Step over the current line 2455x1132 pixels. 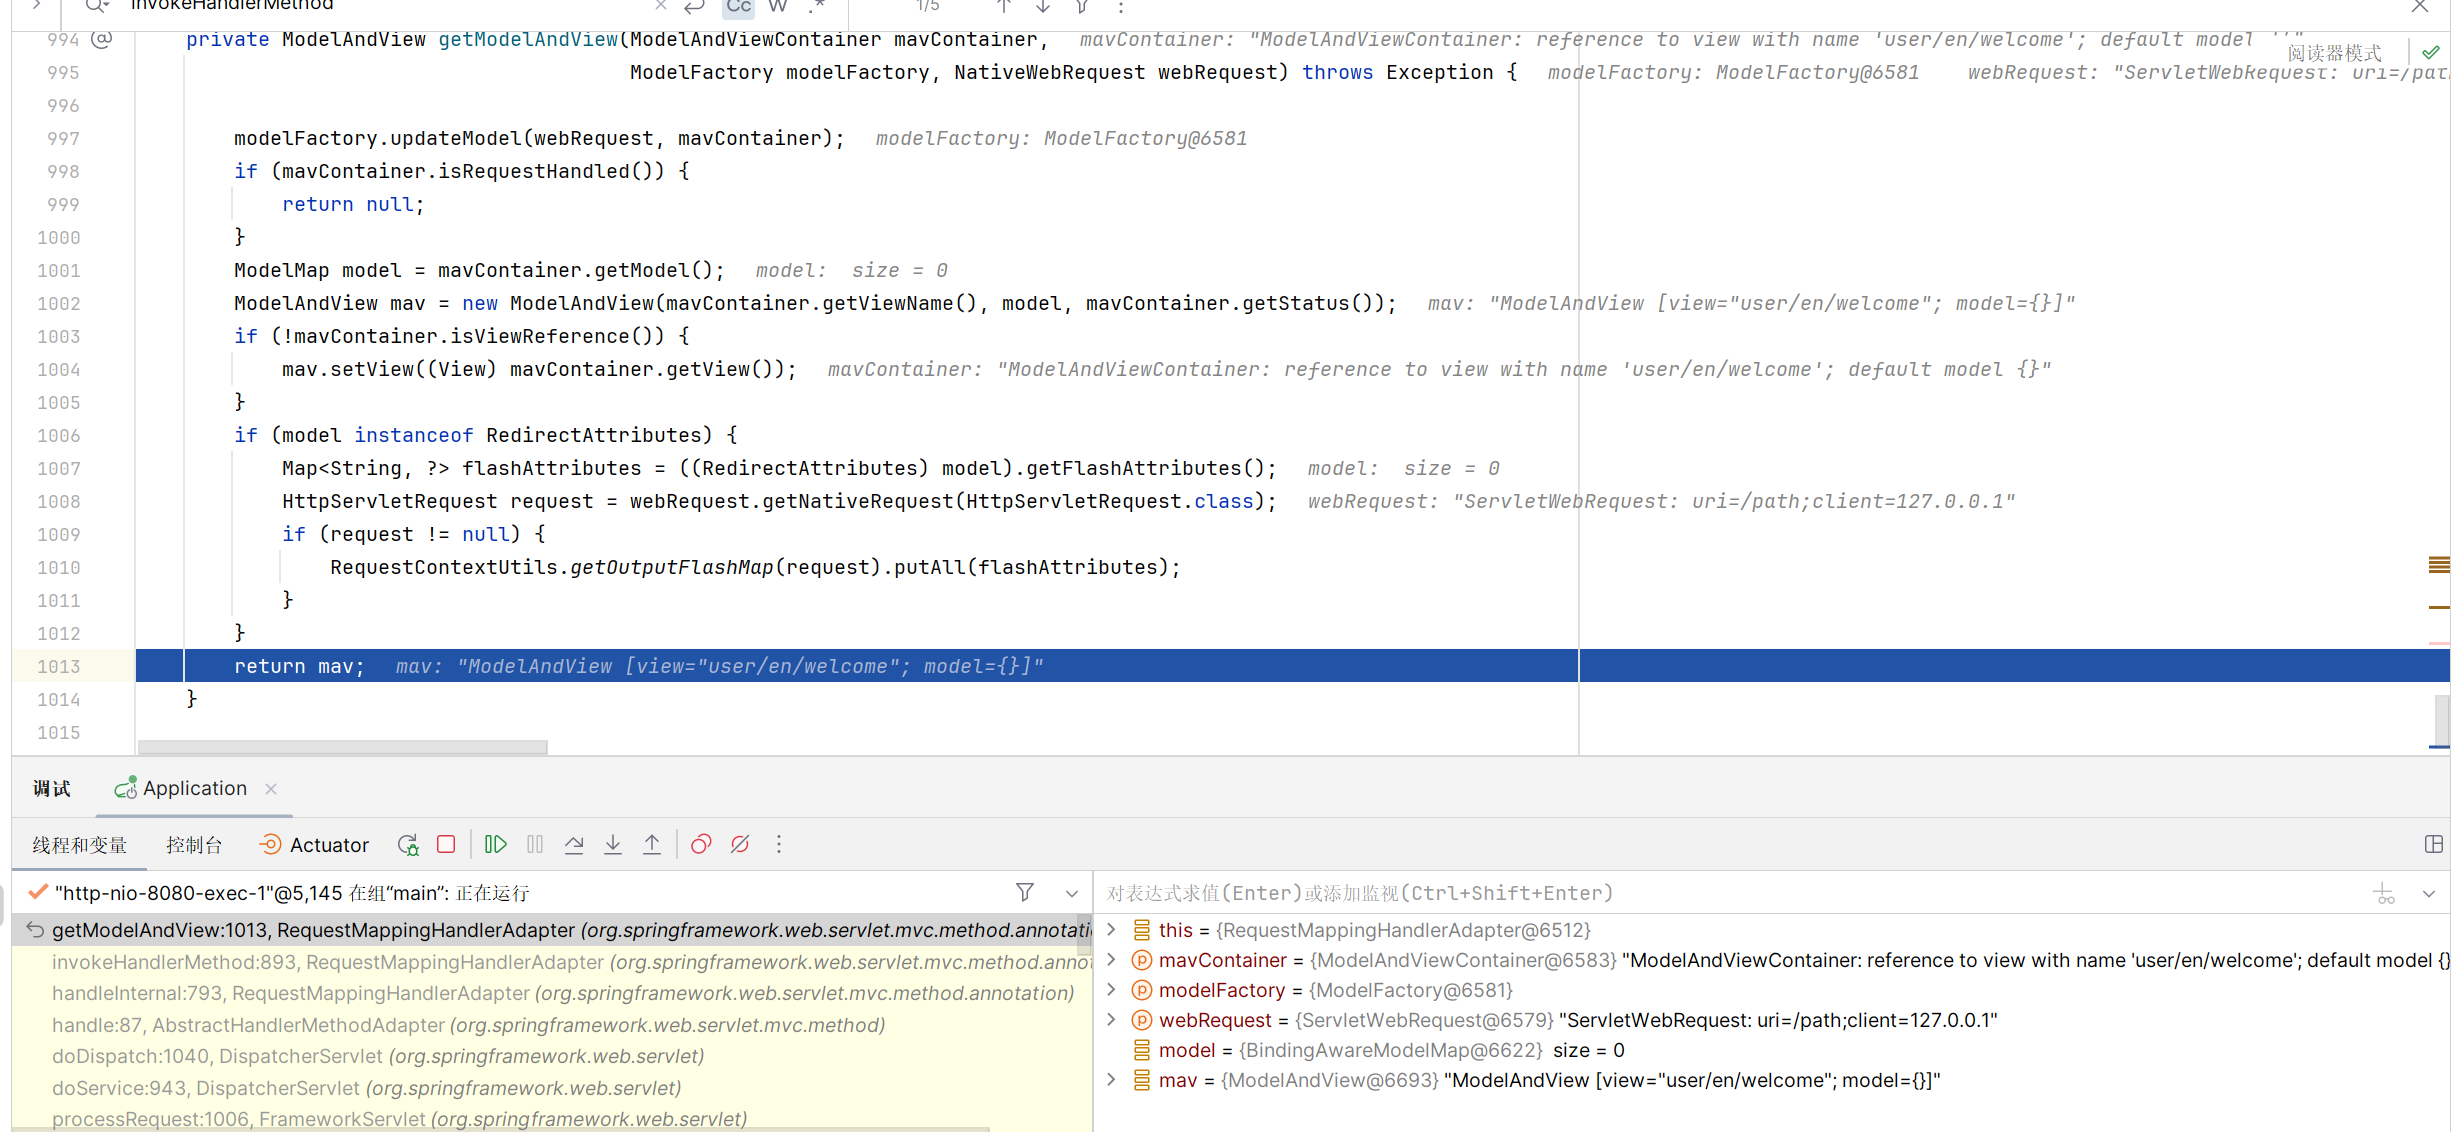tap(574, 845)
